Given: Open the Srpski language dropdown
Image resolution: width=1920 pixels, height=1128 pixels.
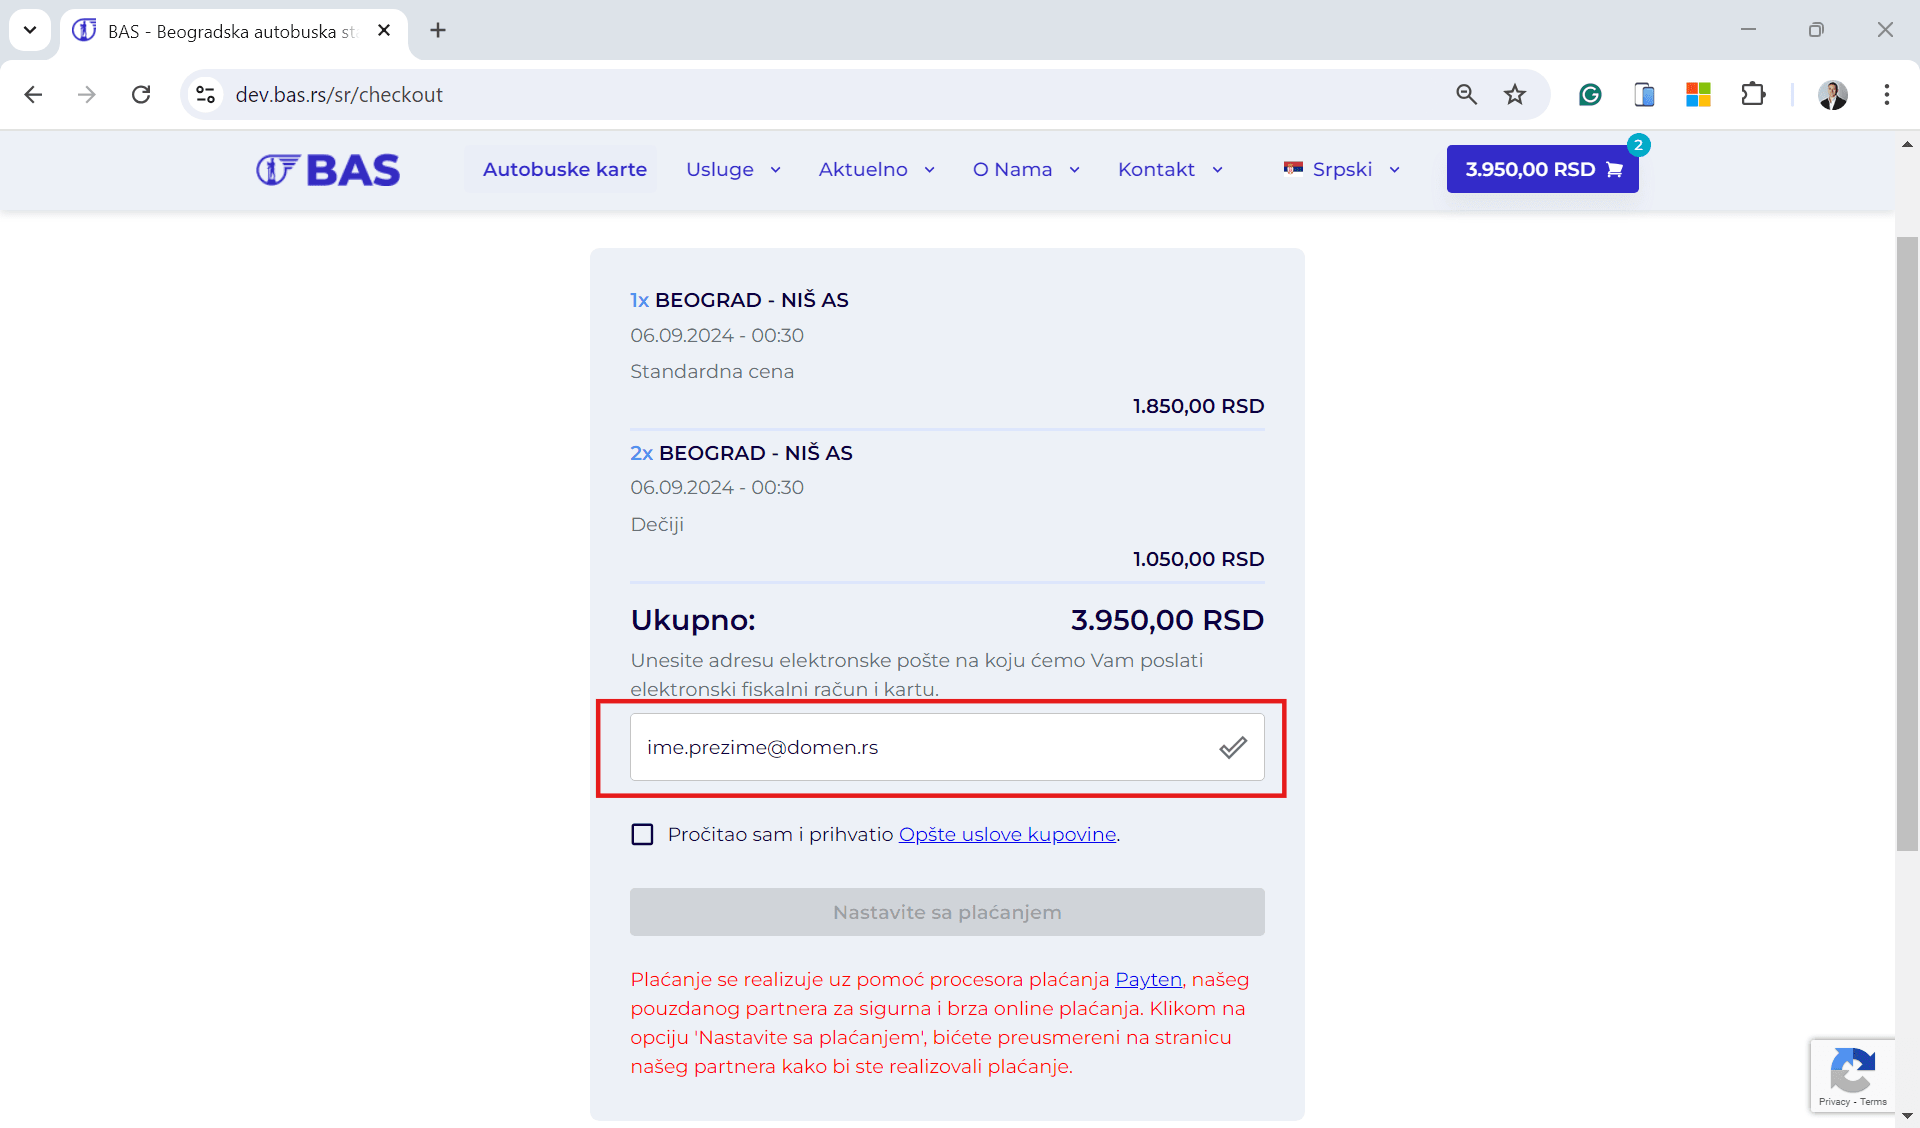Looking at the screenshot, I should [x=1341, y=169].
